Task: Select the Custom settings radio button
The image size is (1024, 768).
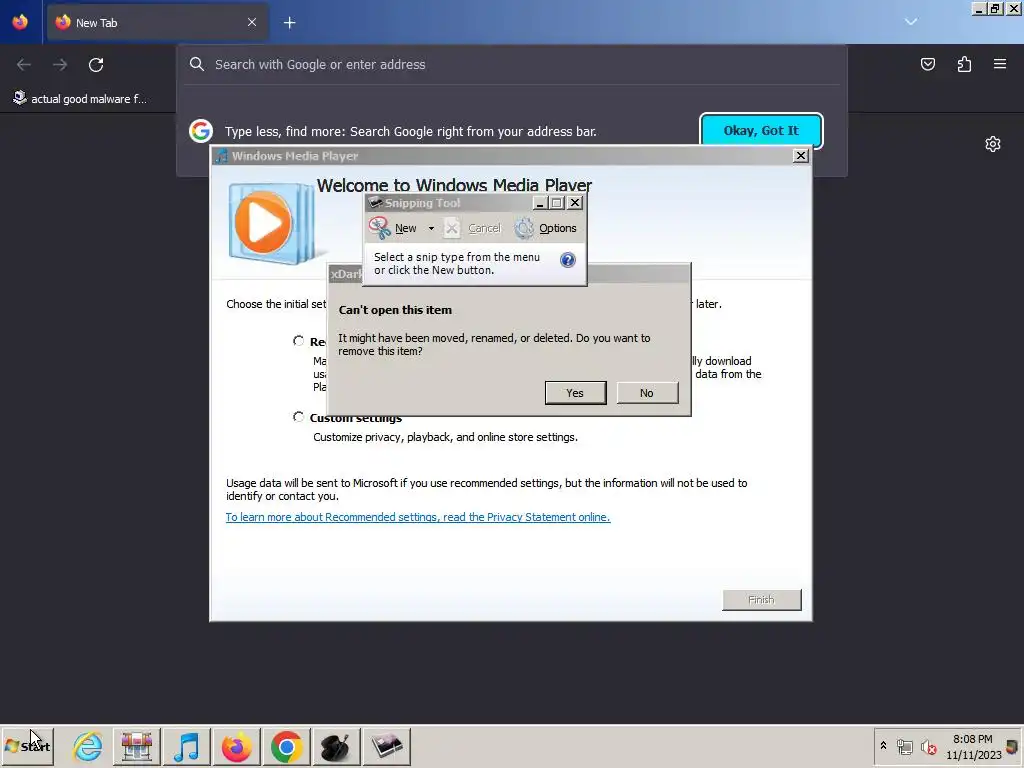Action: [298, 417]
